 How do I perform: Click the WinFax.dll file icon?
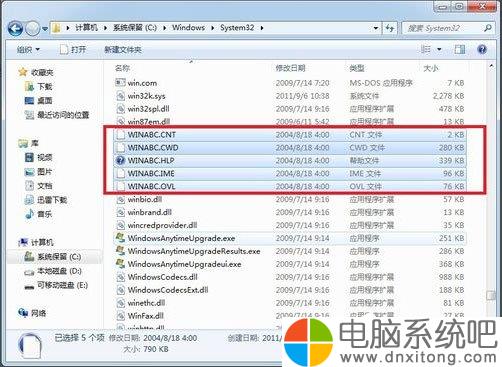(120, 316)
